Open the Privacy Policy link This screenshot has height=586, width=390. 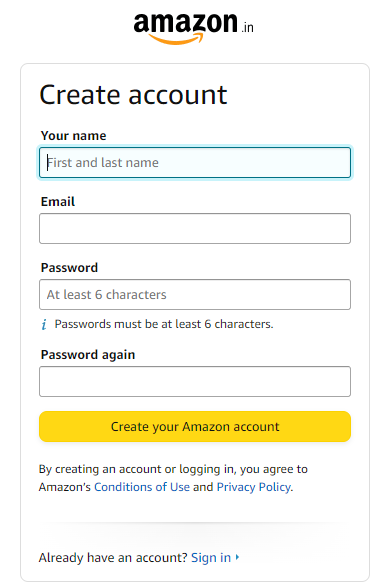click(254, 487)
